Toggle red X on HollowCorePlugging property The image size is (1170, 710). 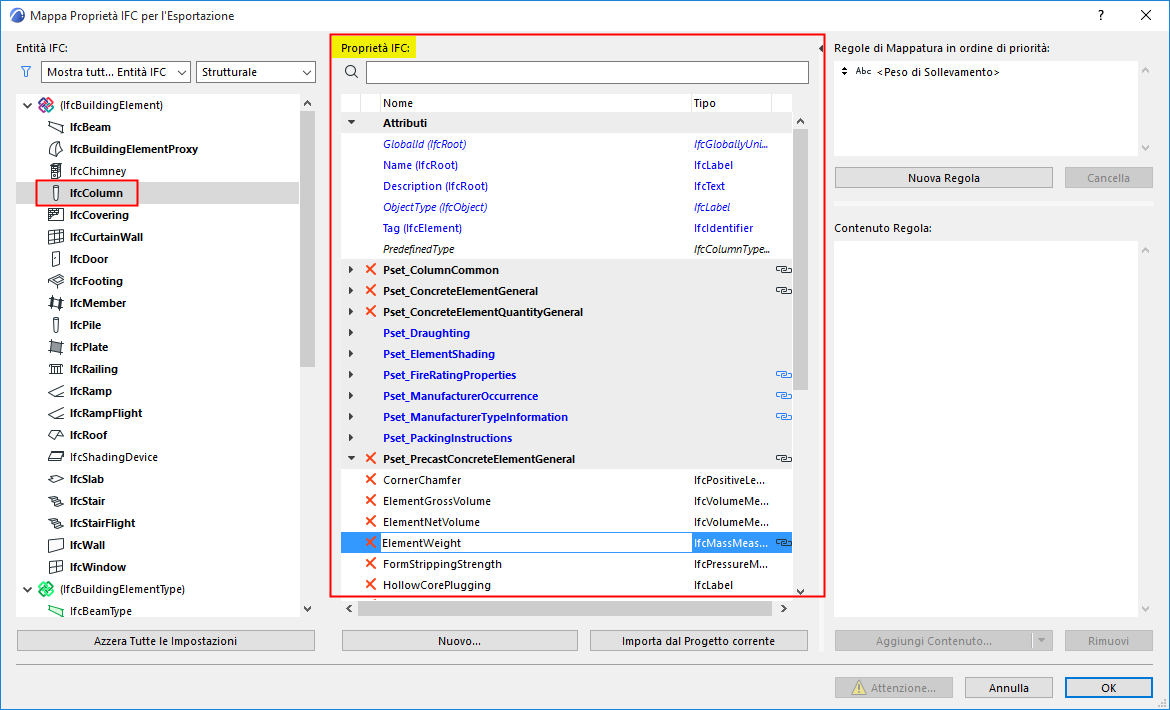371,585
